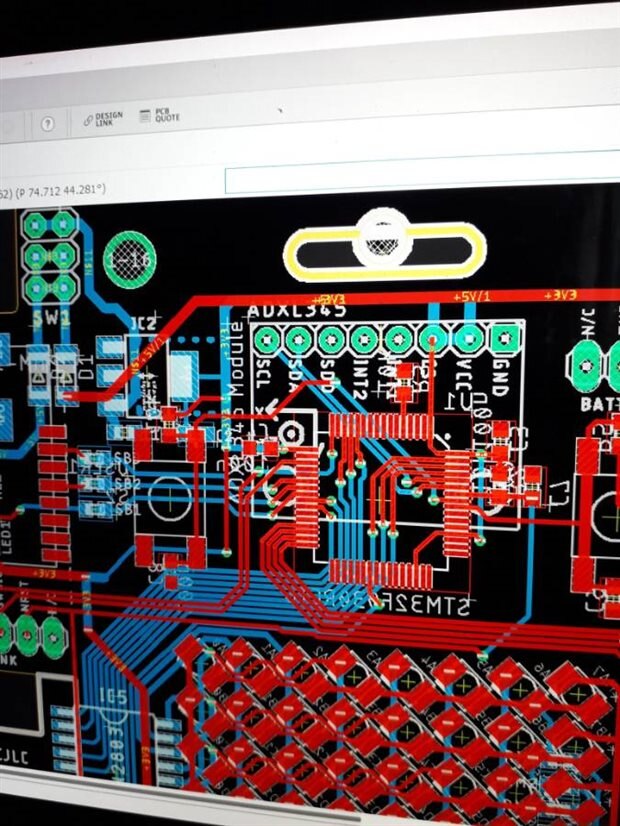
Task: Click the SB1 solder bridge label
Action: [129, 509]
